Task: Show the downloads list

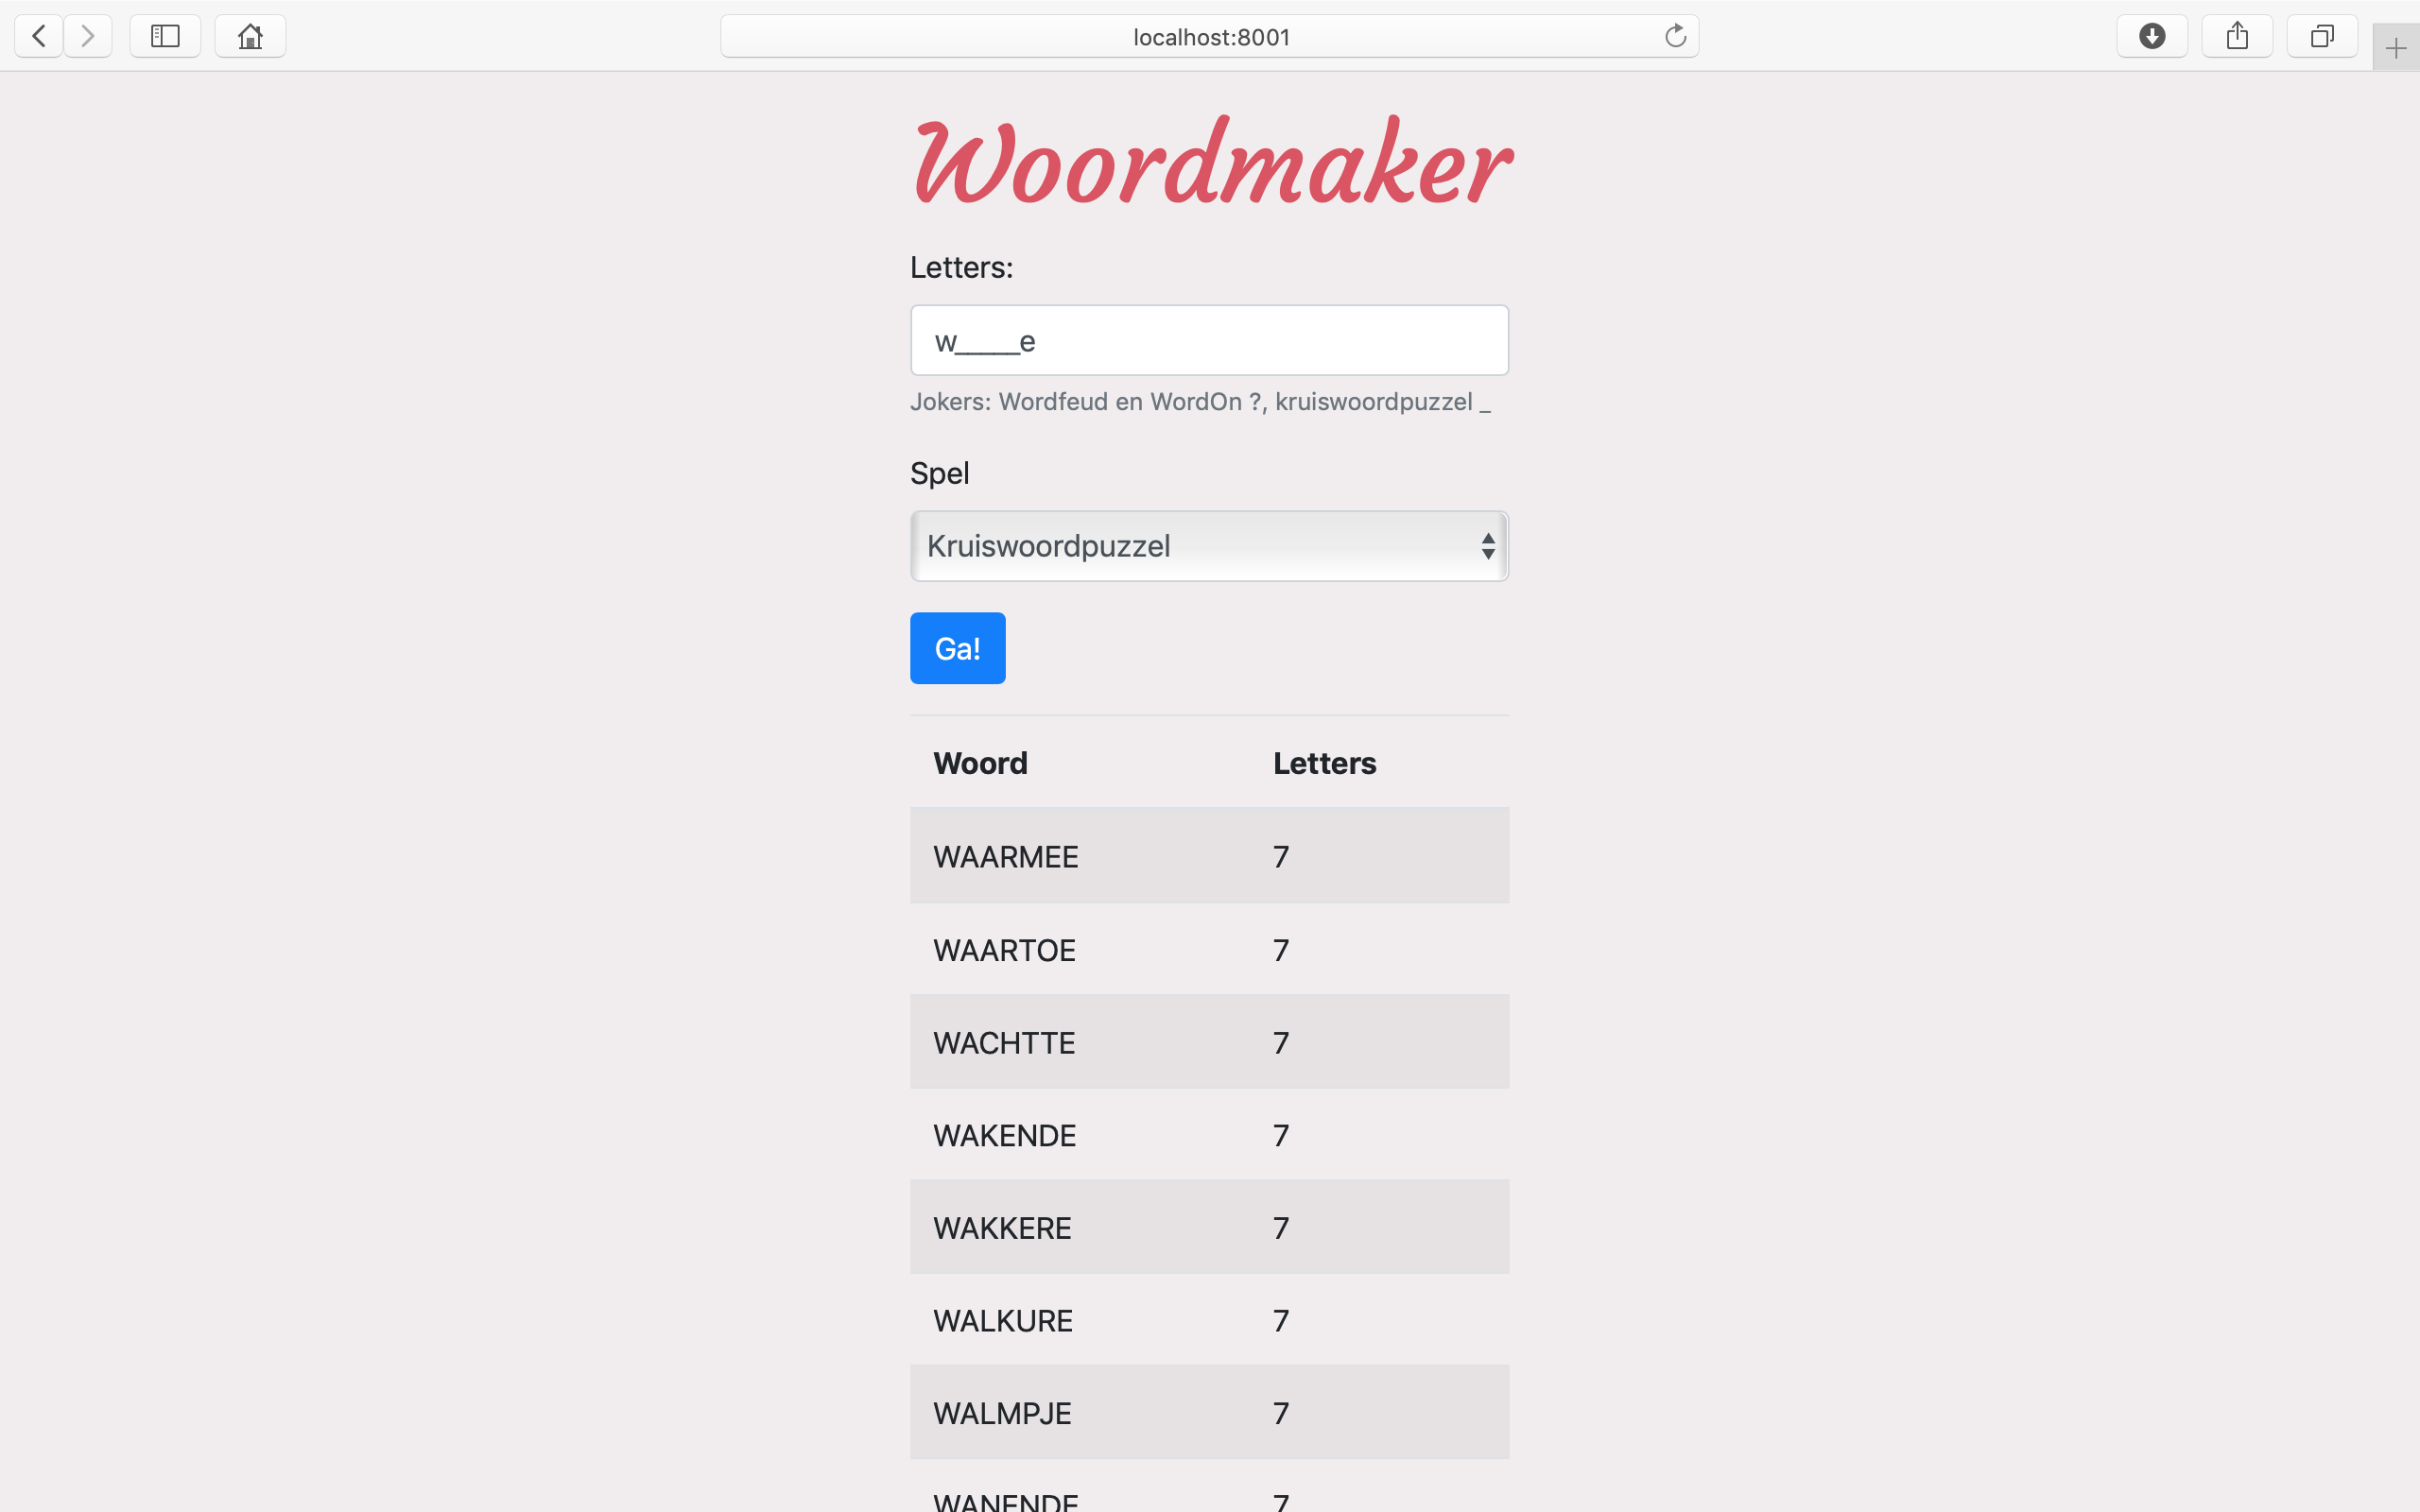Action: [2152, 37]
